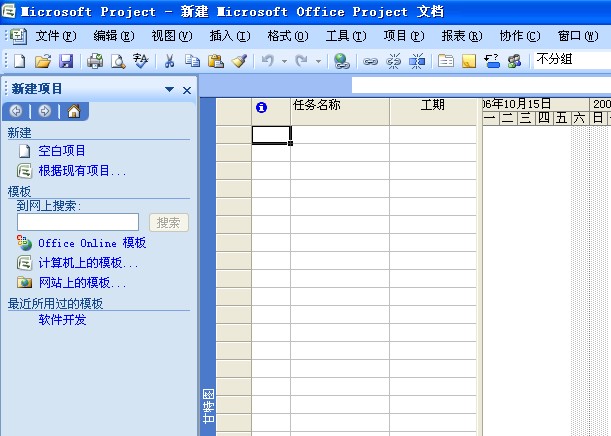
Task: Click the 空白项目 link
Action: click(62, 151)
